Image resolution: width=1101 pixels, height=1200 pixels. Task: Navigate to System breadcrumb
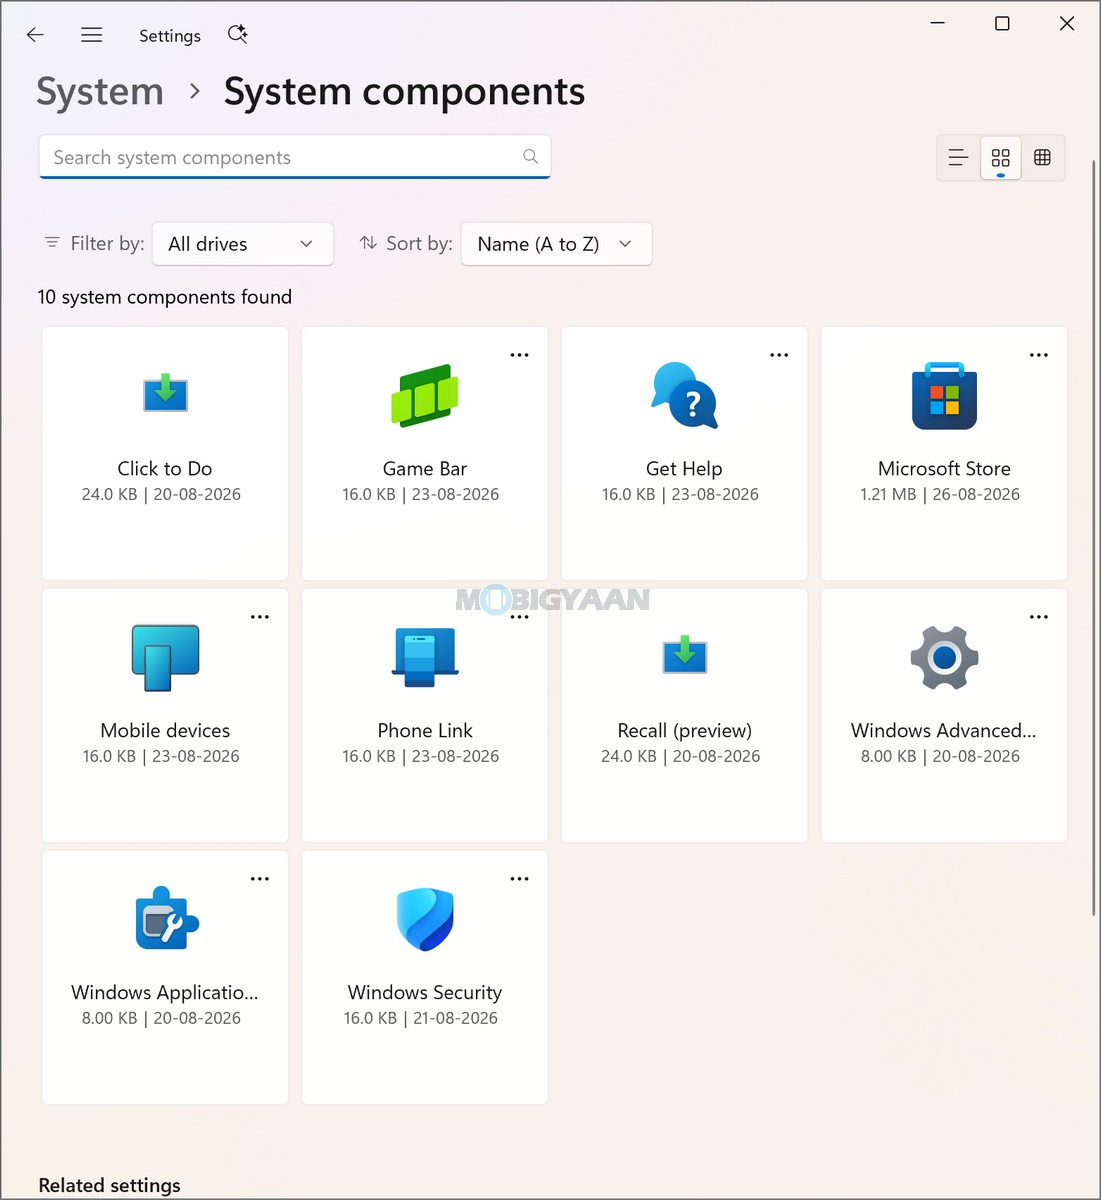pos(100,92)
